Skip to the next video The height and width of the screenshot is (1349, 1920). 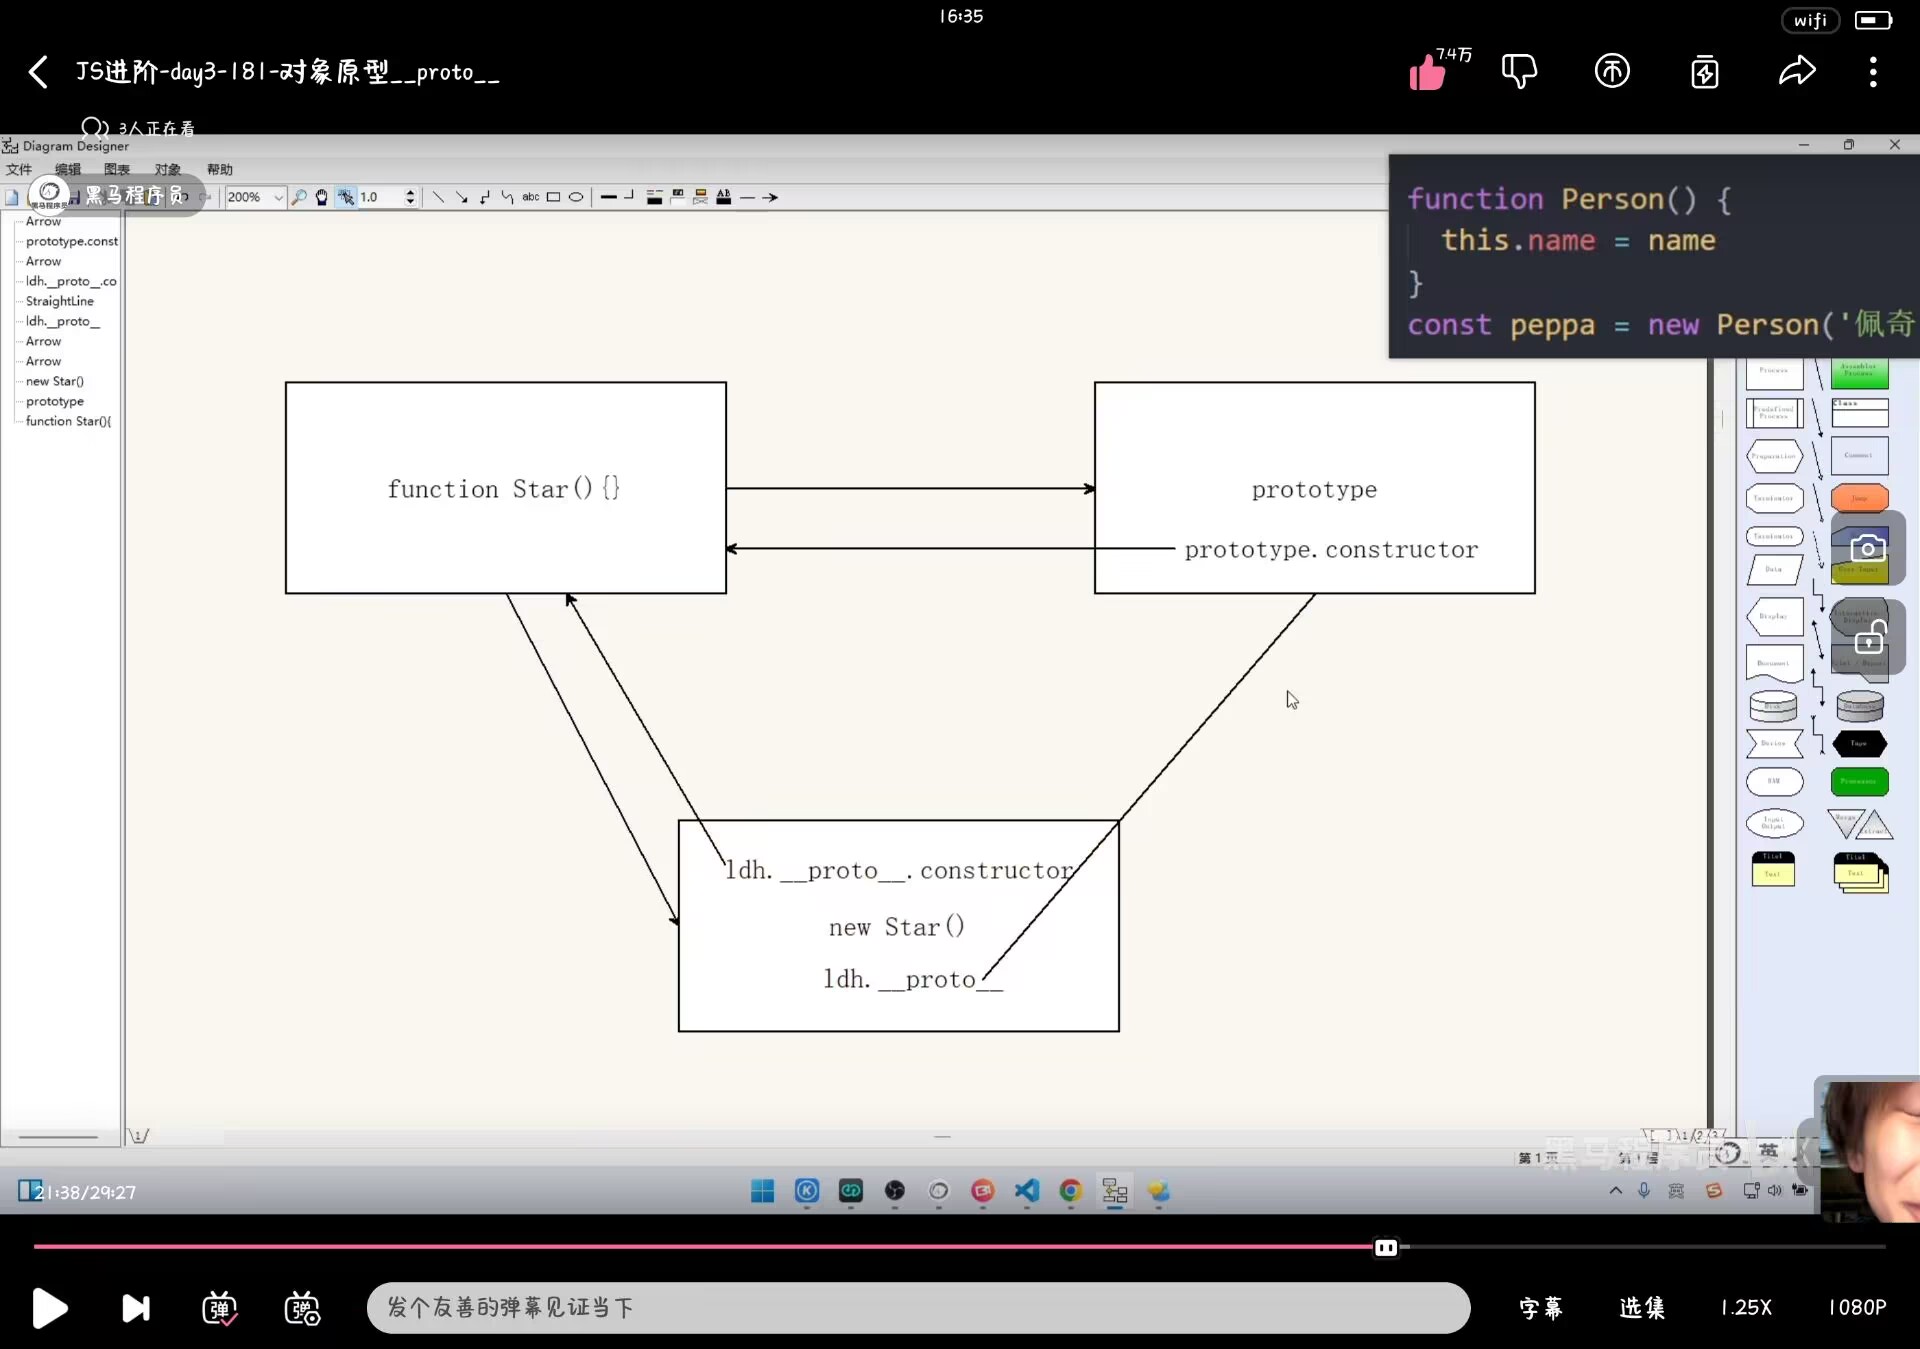[136, 1308]
